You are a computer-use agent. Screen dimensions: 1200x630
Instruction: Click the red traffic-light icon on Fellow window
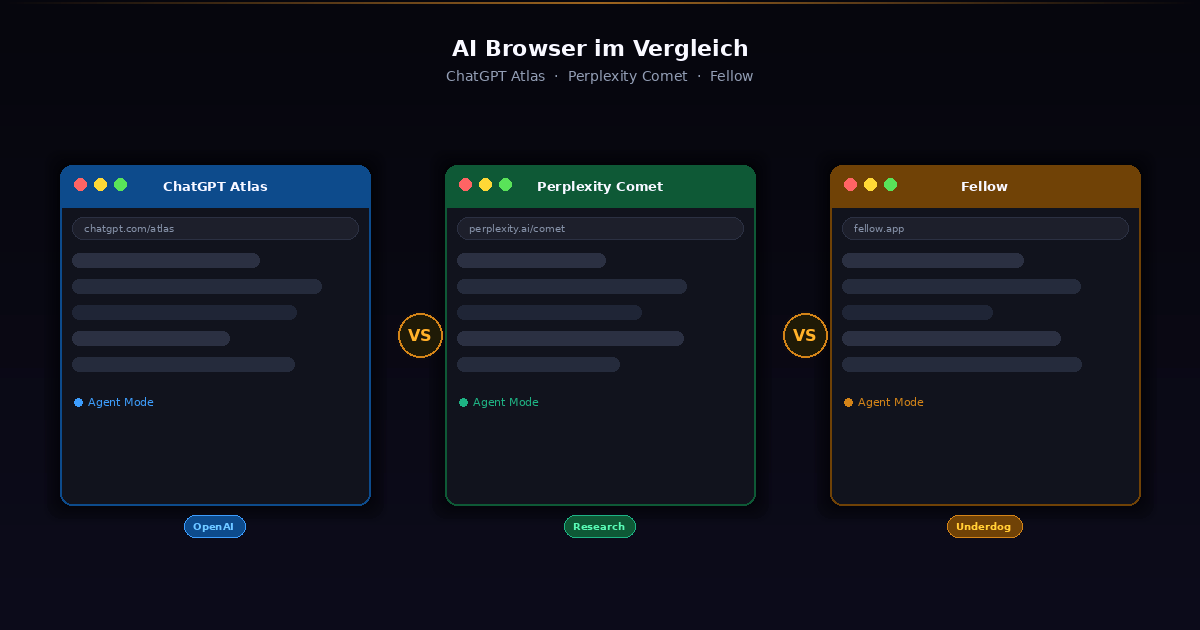850,184
